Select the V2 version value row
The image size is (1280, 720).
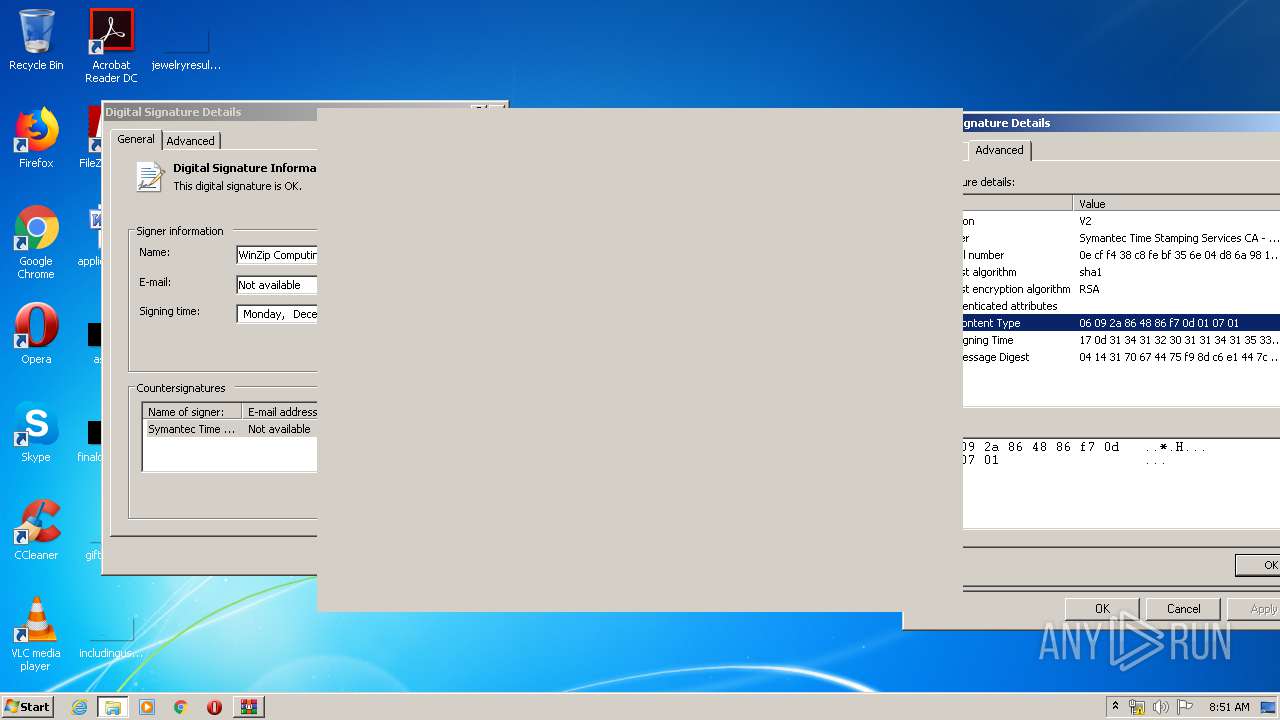click(1085, 221)
